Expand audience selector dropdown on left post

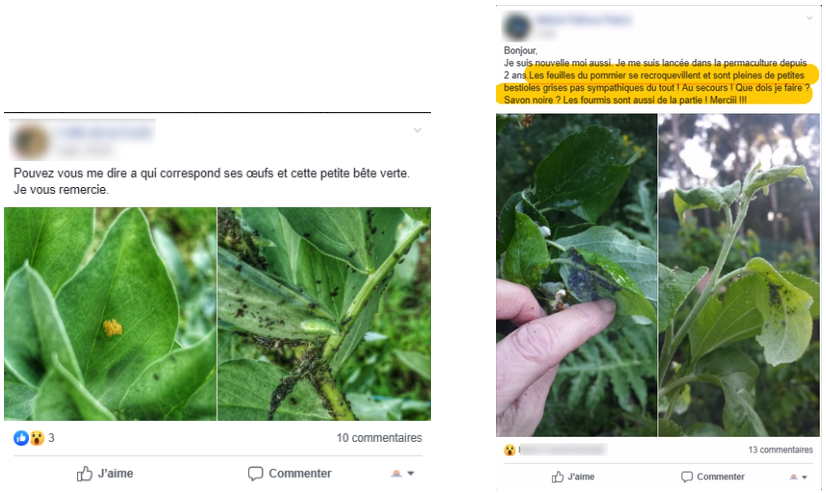[403, 474]
